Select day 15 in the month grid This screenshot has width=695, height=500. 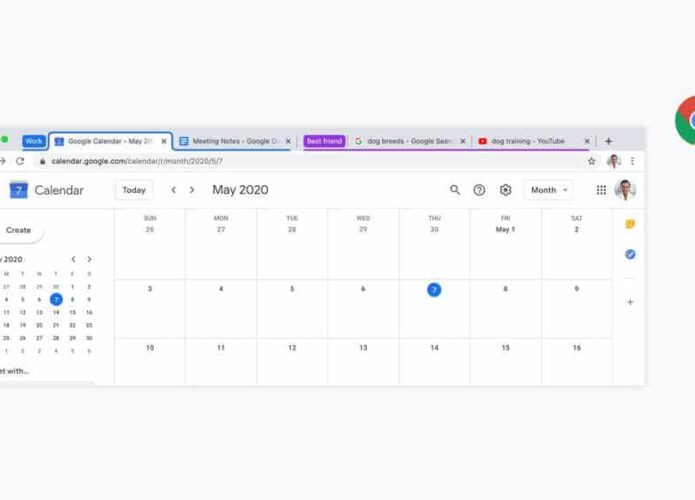505,348
